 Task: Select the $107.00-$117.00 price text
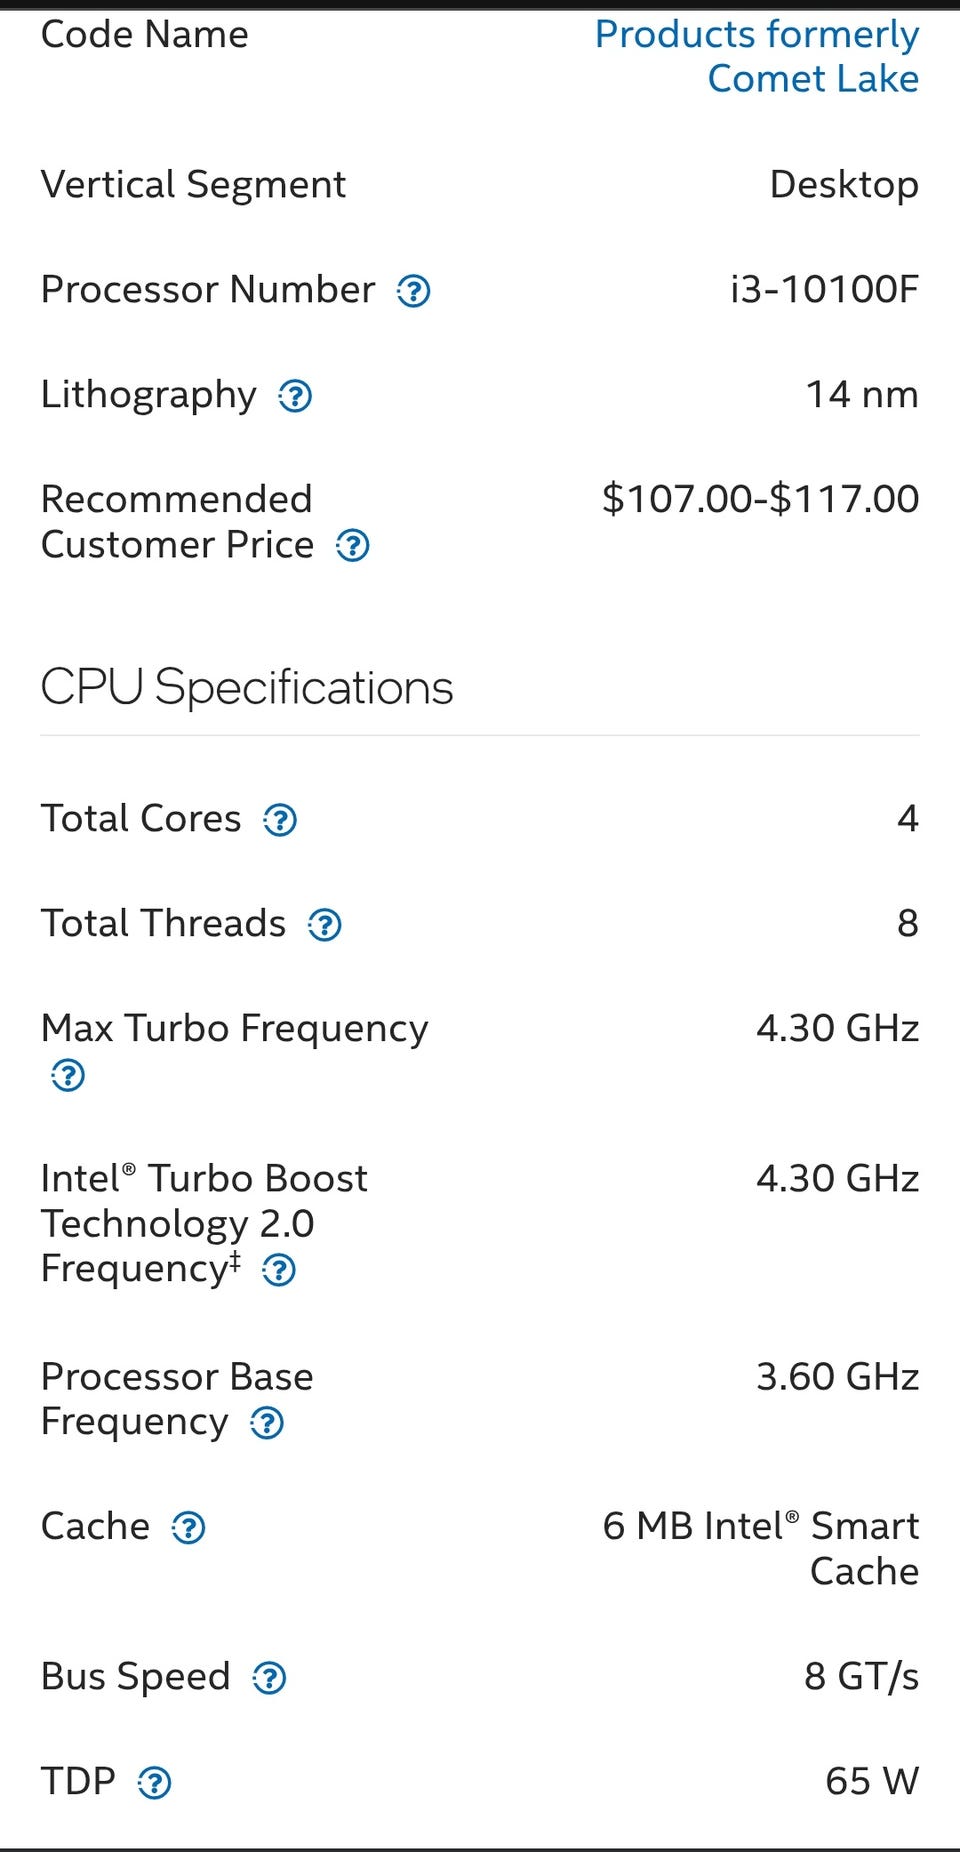click(x=760, y=499)
